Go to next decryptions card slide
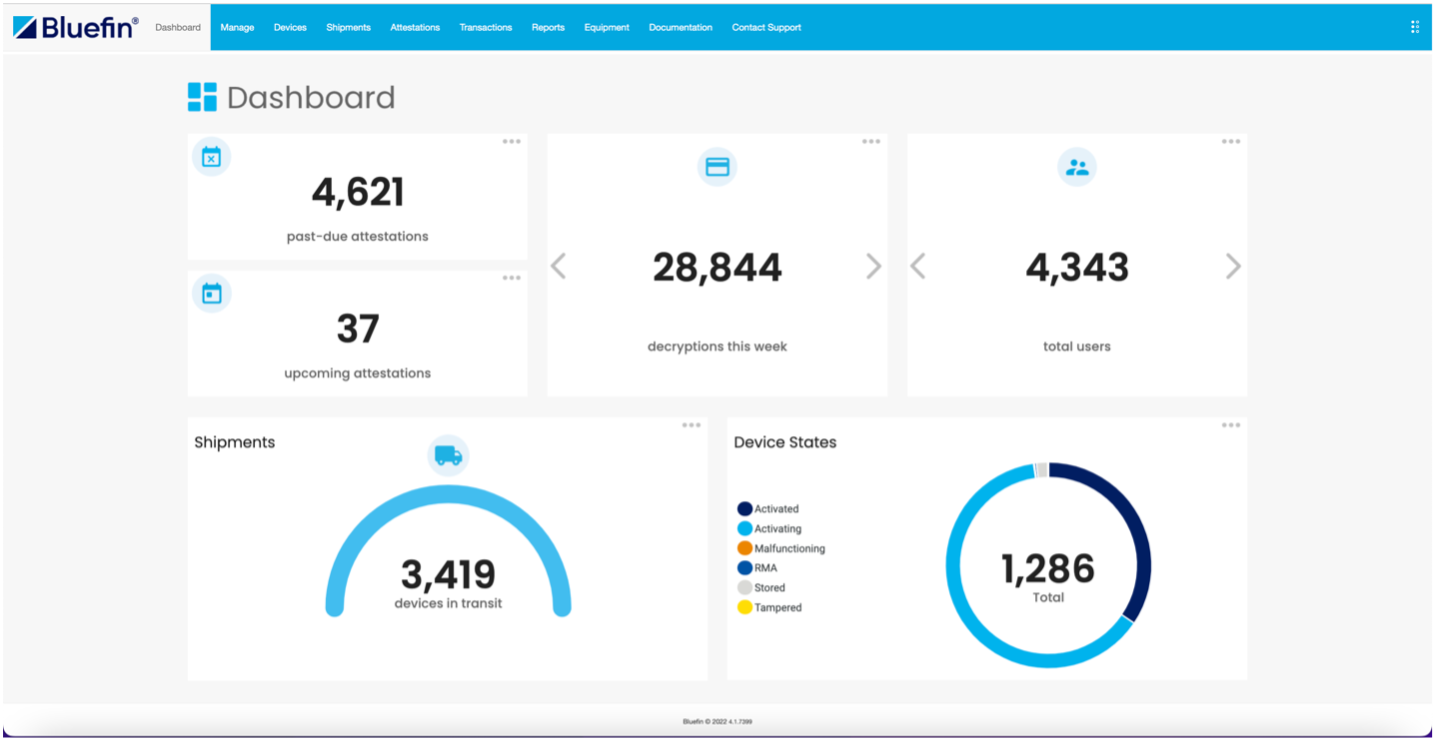The image size is (1439, 745). pyautogui.click(x=873, y=266)
